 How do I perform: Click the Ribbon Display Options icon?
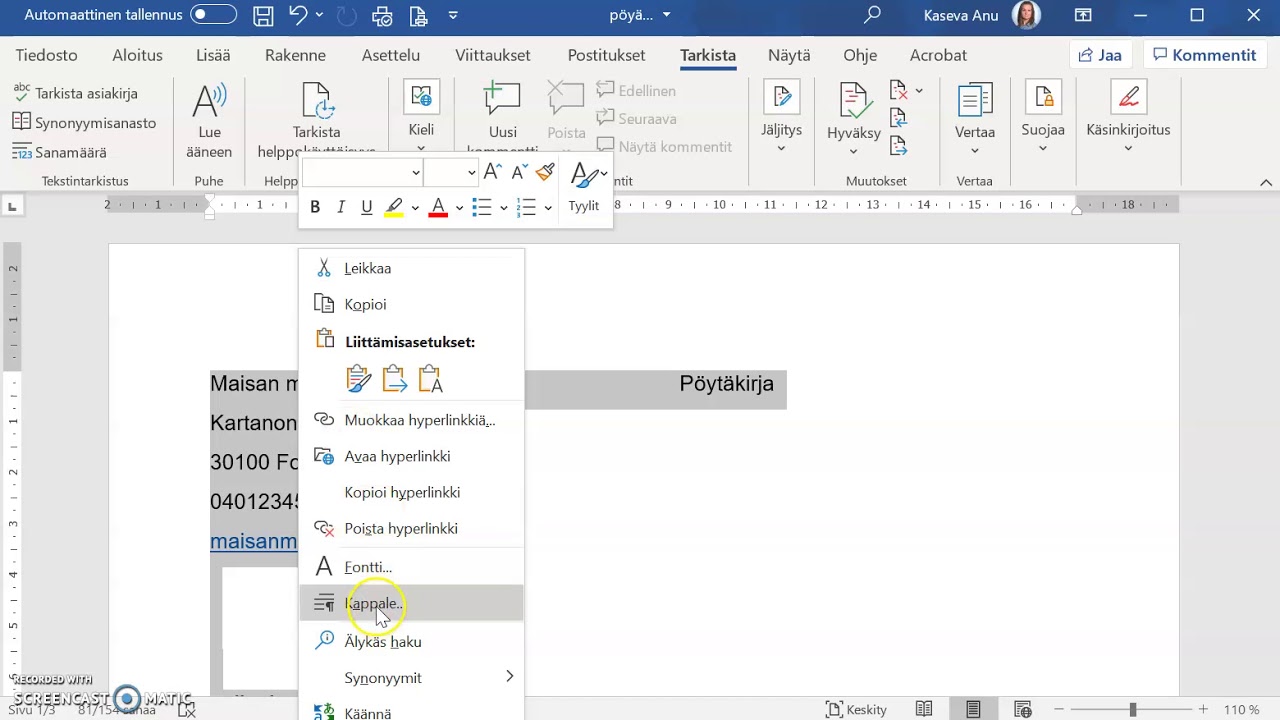1083,15
